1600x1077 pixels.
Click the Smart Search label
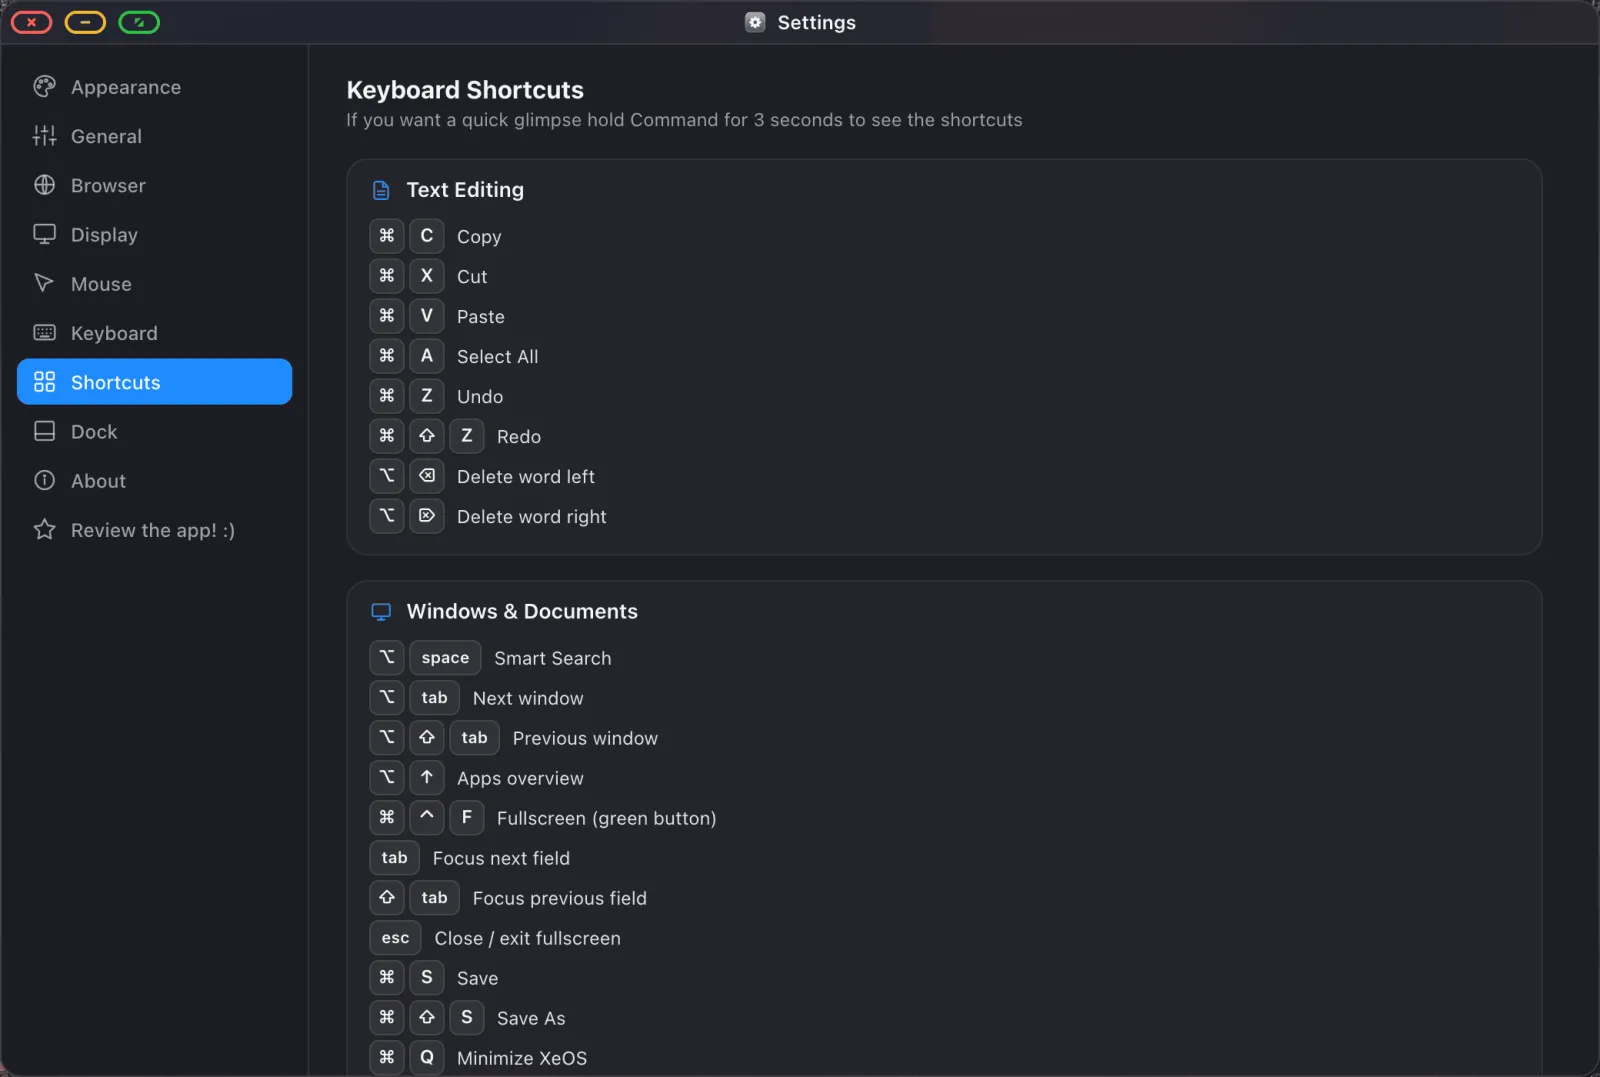(x=553, y=658)
